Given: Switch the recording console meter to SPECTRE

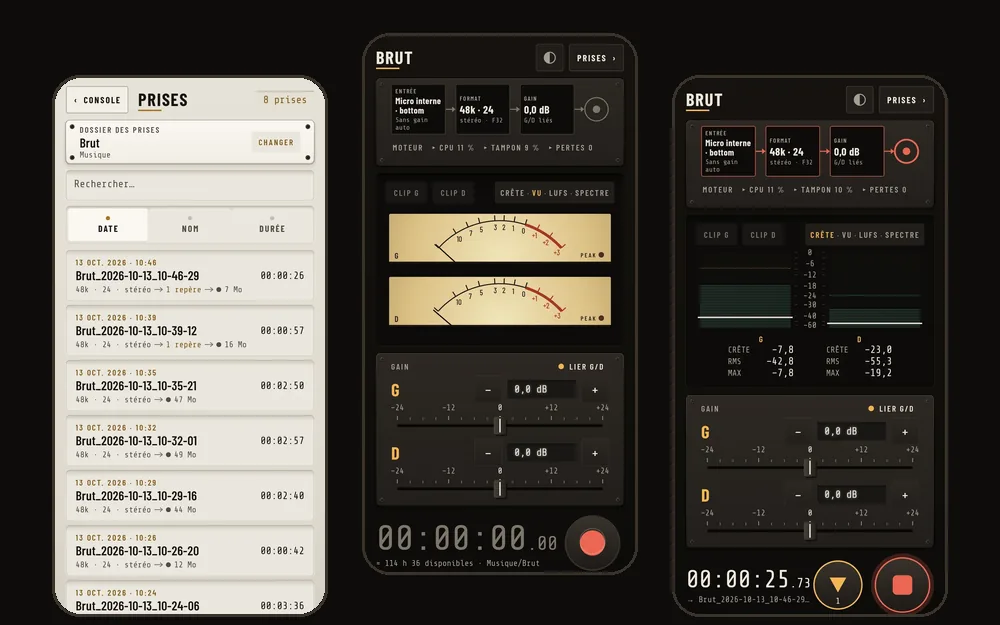Looking at the screenshot, I should click(x=902, y=235).
